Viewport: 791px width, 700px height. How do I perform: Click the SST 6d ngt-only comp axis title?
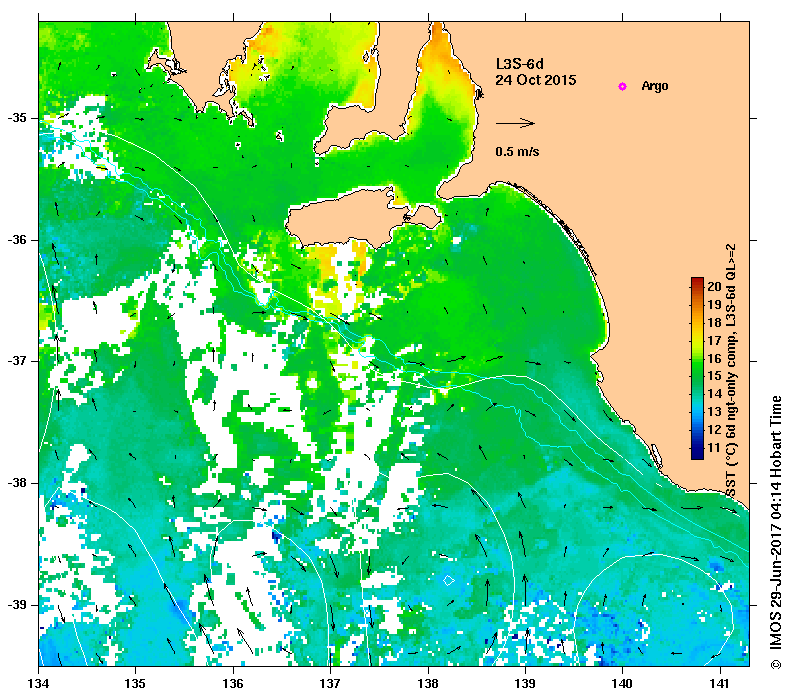tap(731, 370)
